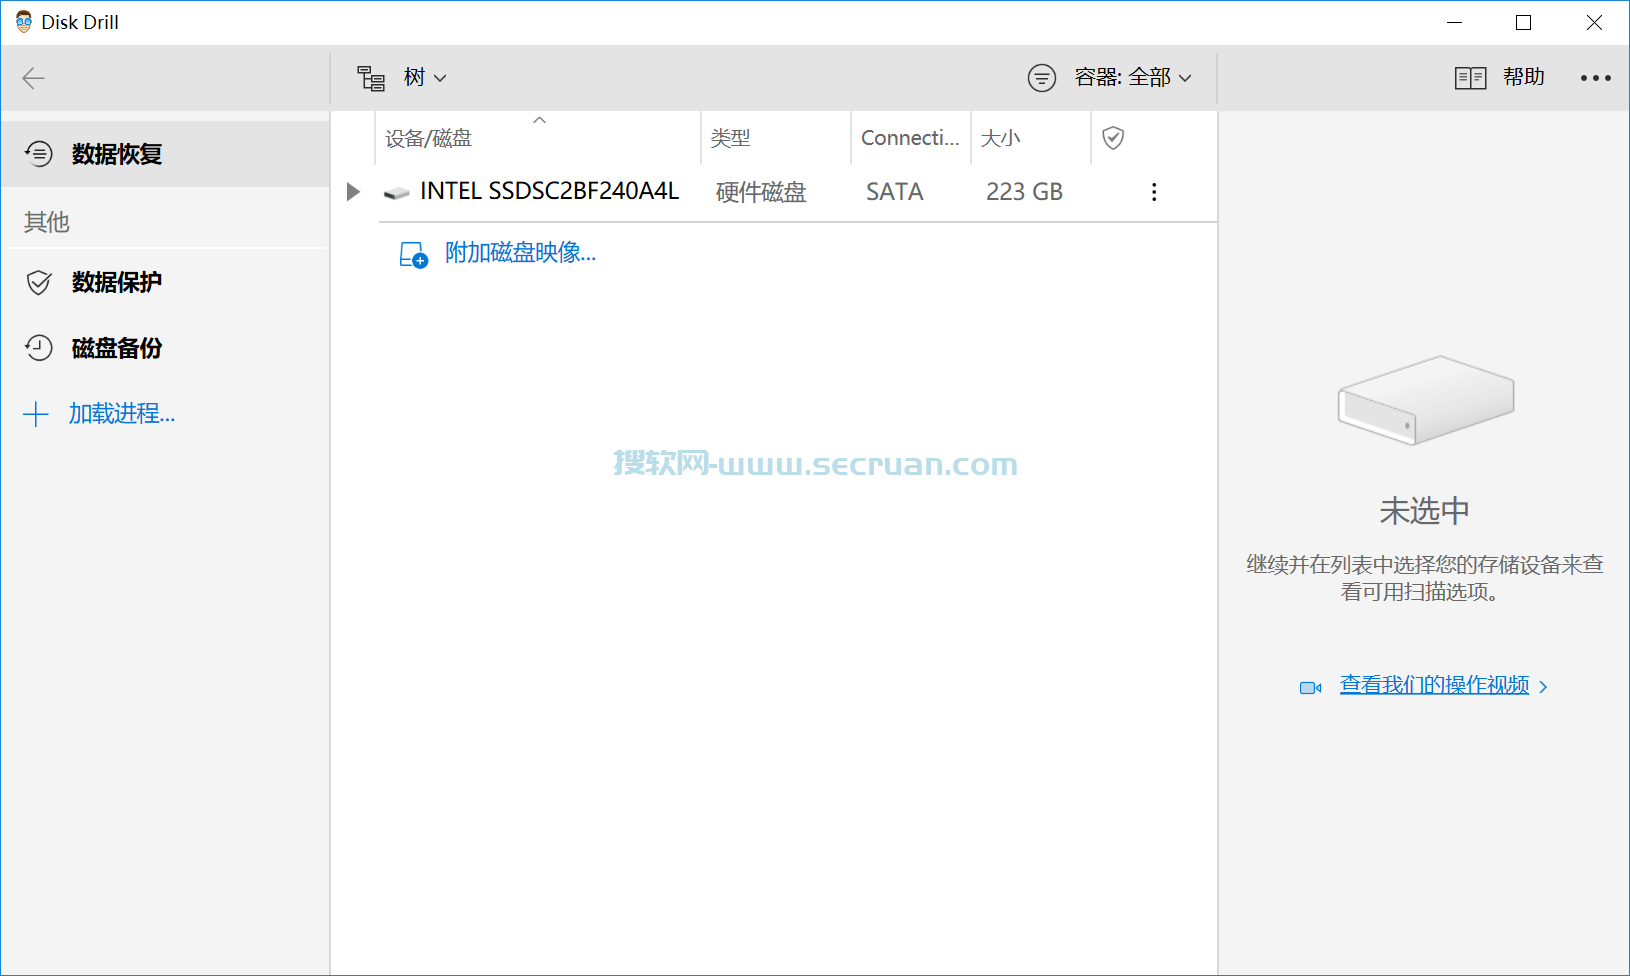Click the Disk Drill app icon in title bar
Viewport: 1630px width, 976px height.
(24, 22)
